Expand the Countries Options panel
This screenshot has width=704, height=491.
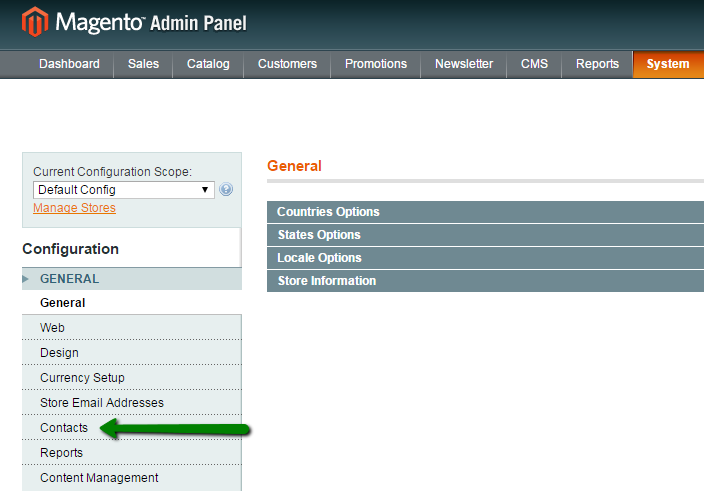tap(485, 212)
